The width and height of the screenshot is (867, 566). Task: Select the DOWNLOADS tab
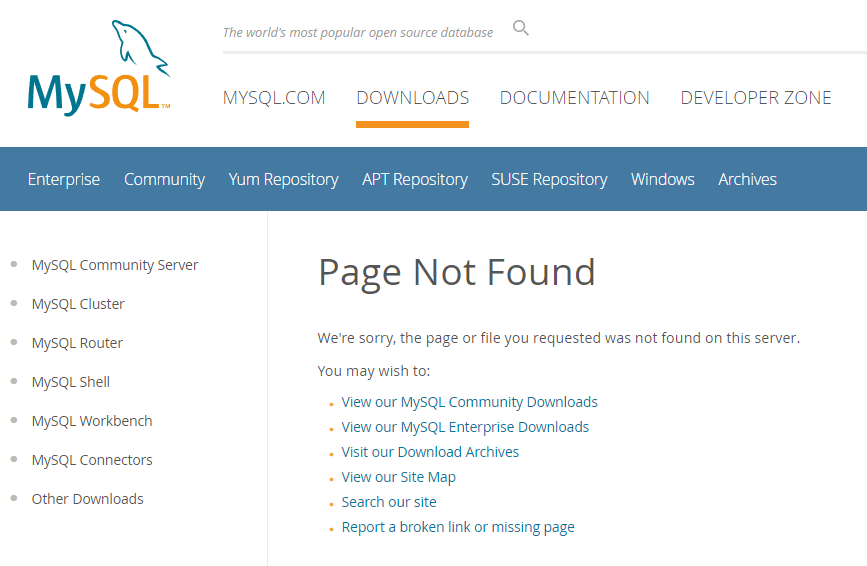click(x=412, y=98)
